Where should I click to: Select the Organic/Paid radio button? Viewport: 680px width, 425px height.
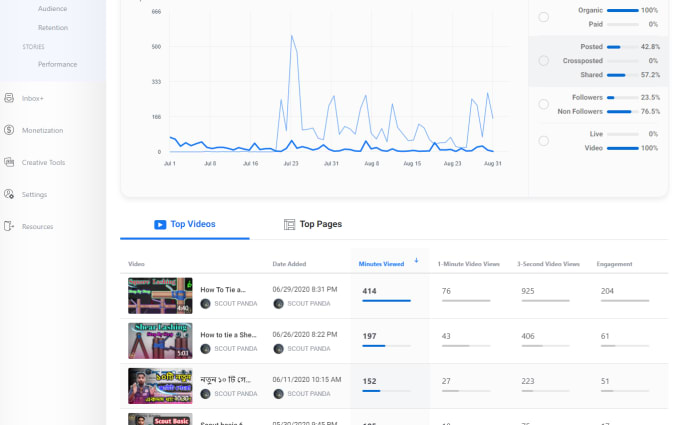tap(543, 17)
